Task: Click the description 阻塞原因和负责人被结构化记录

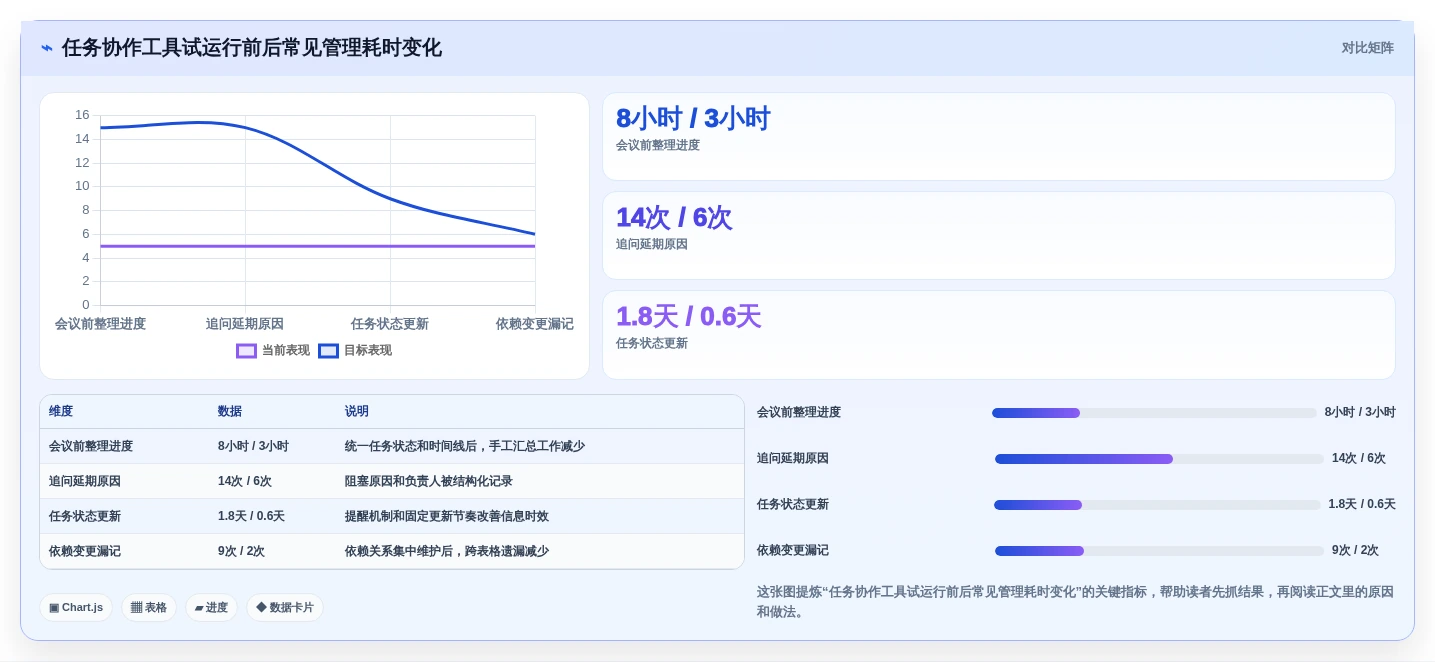Action: click(x=429, y=481)
